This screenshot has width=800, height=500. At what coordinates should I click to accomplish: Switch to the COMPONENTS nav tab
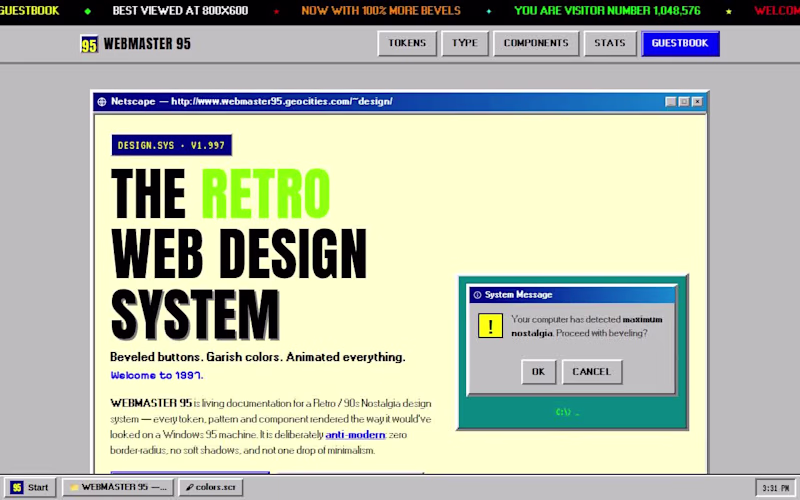pyautogui.click(x=536, y=43)
